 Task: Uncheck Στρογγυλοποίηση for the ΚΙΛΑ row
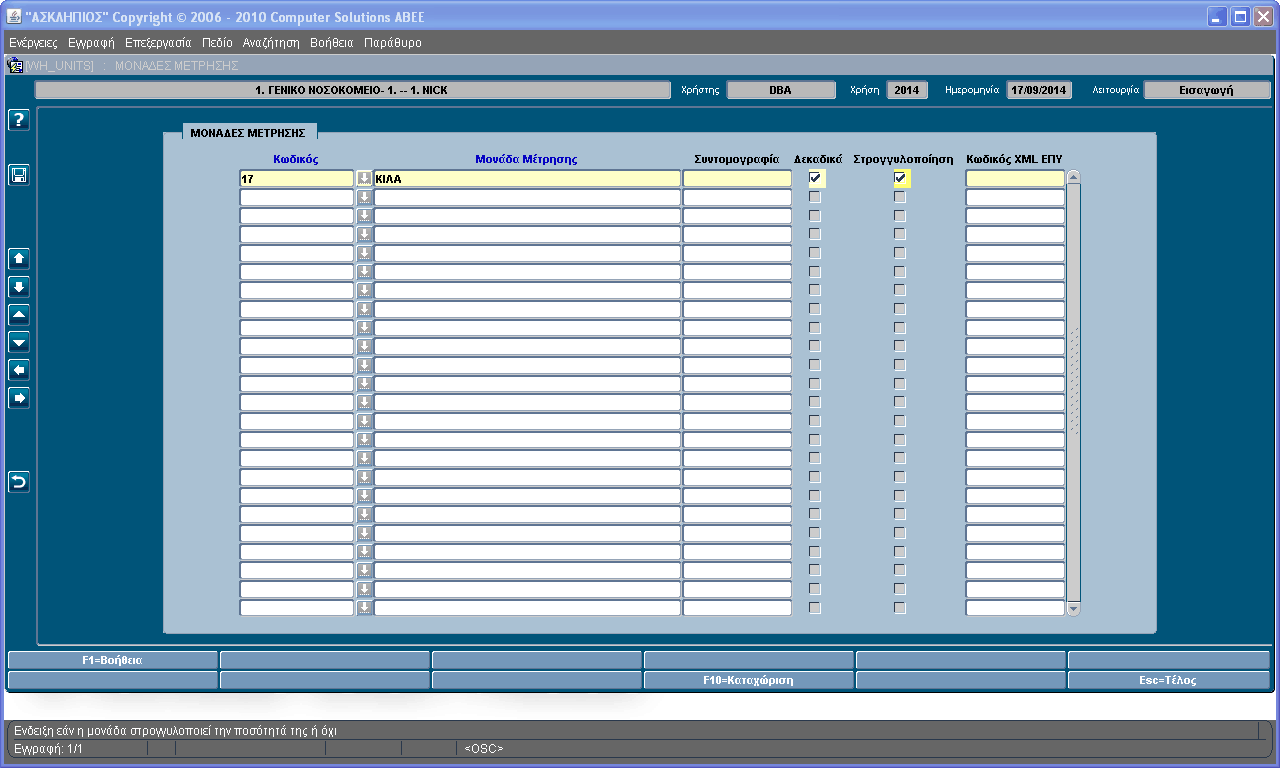900,178
